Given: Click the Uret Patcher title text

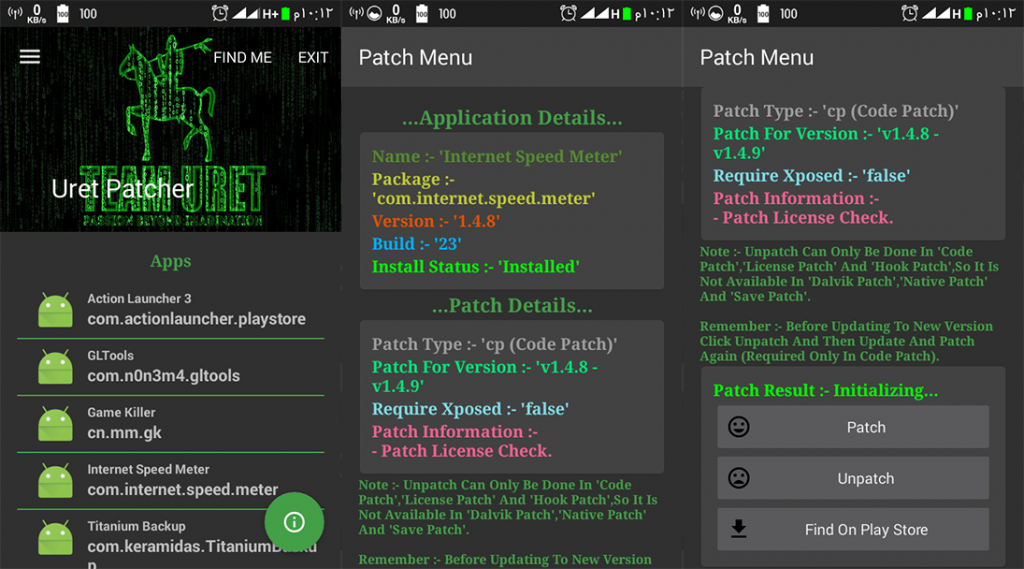Looking at the screenshot, I should (122, 189).
